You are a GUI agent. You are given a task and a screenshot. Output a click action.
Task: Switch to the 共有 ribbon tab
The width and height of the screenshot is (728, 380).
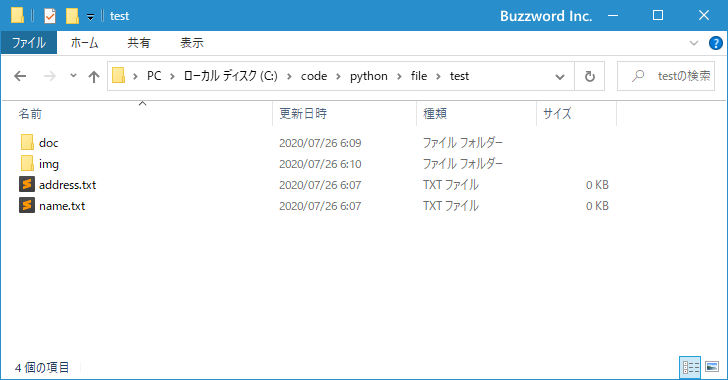(139, 43)
